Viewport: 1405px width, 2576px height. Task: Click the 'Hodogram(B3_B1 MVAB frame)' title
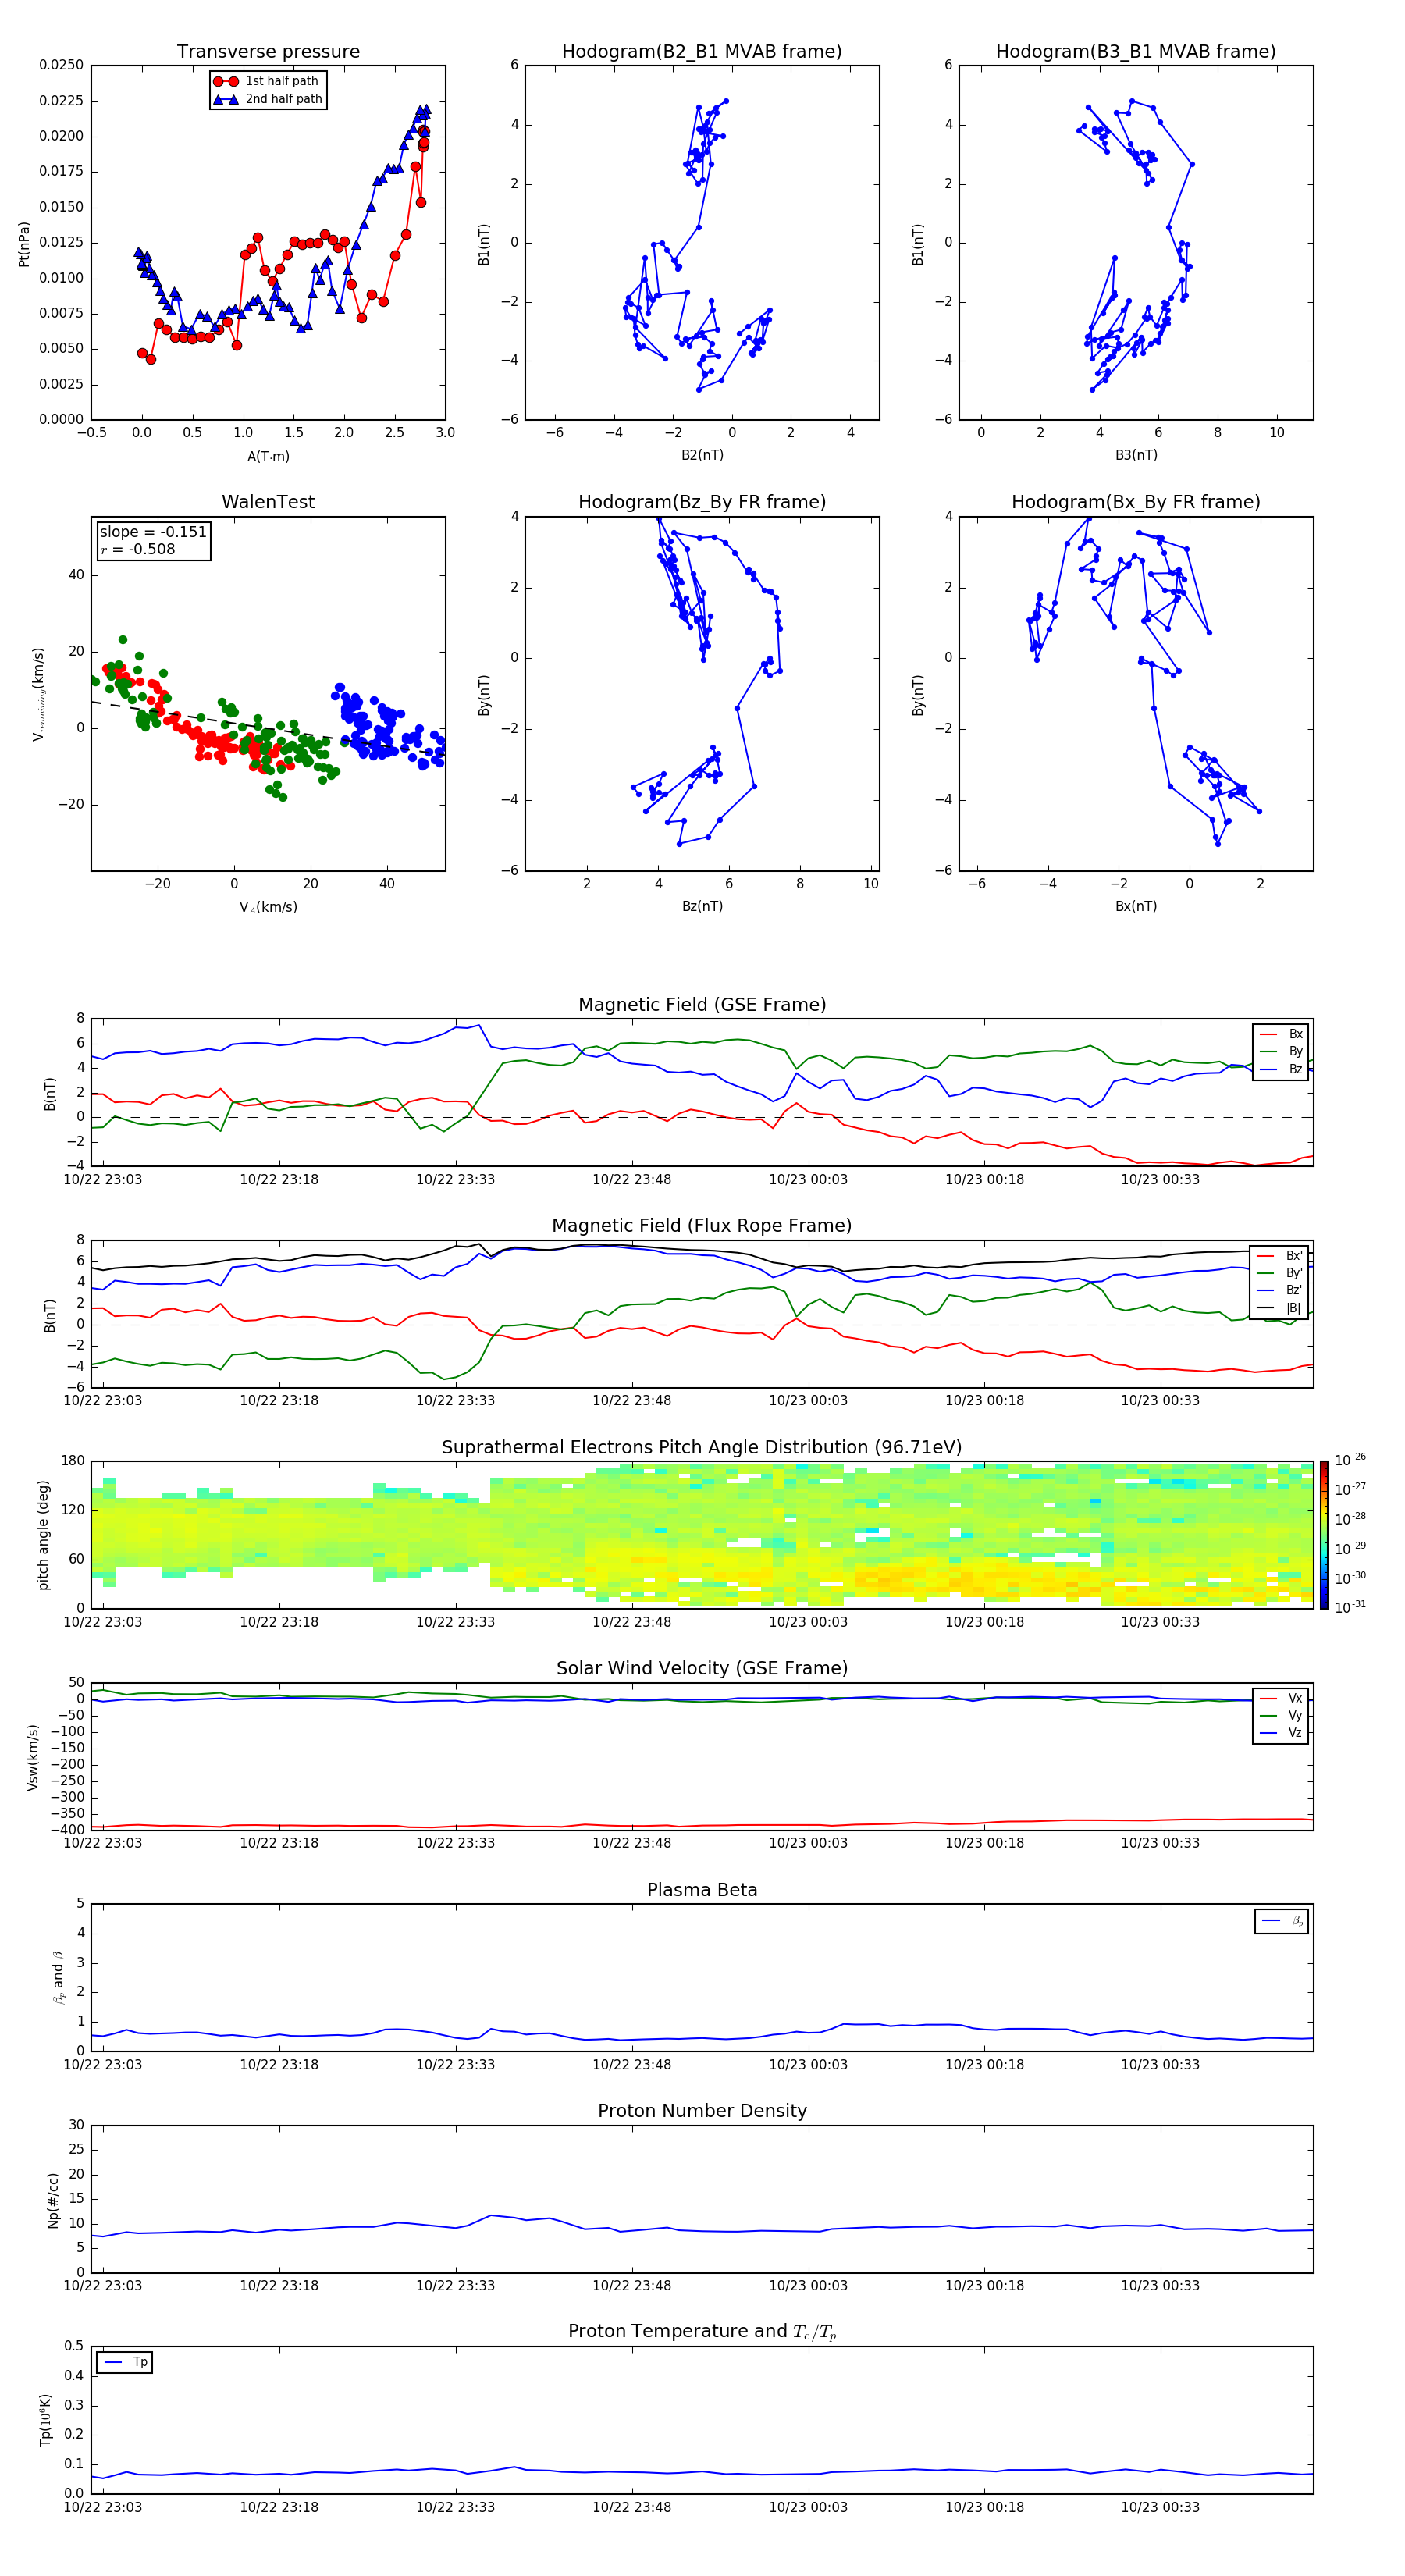click(x=1136, y=51)
